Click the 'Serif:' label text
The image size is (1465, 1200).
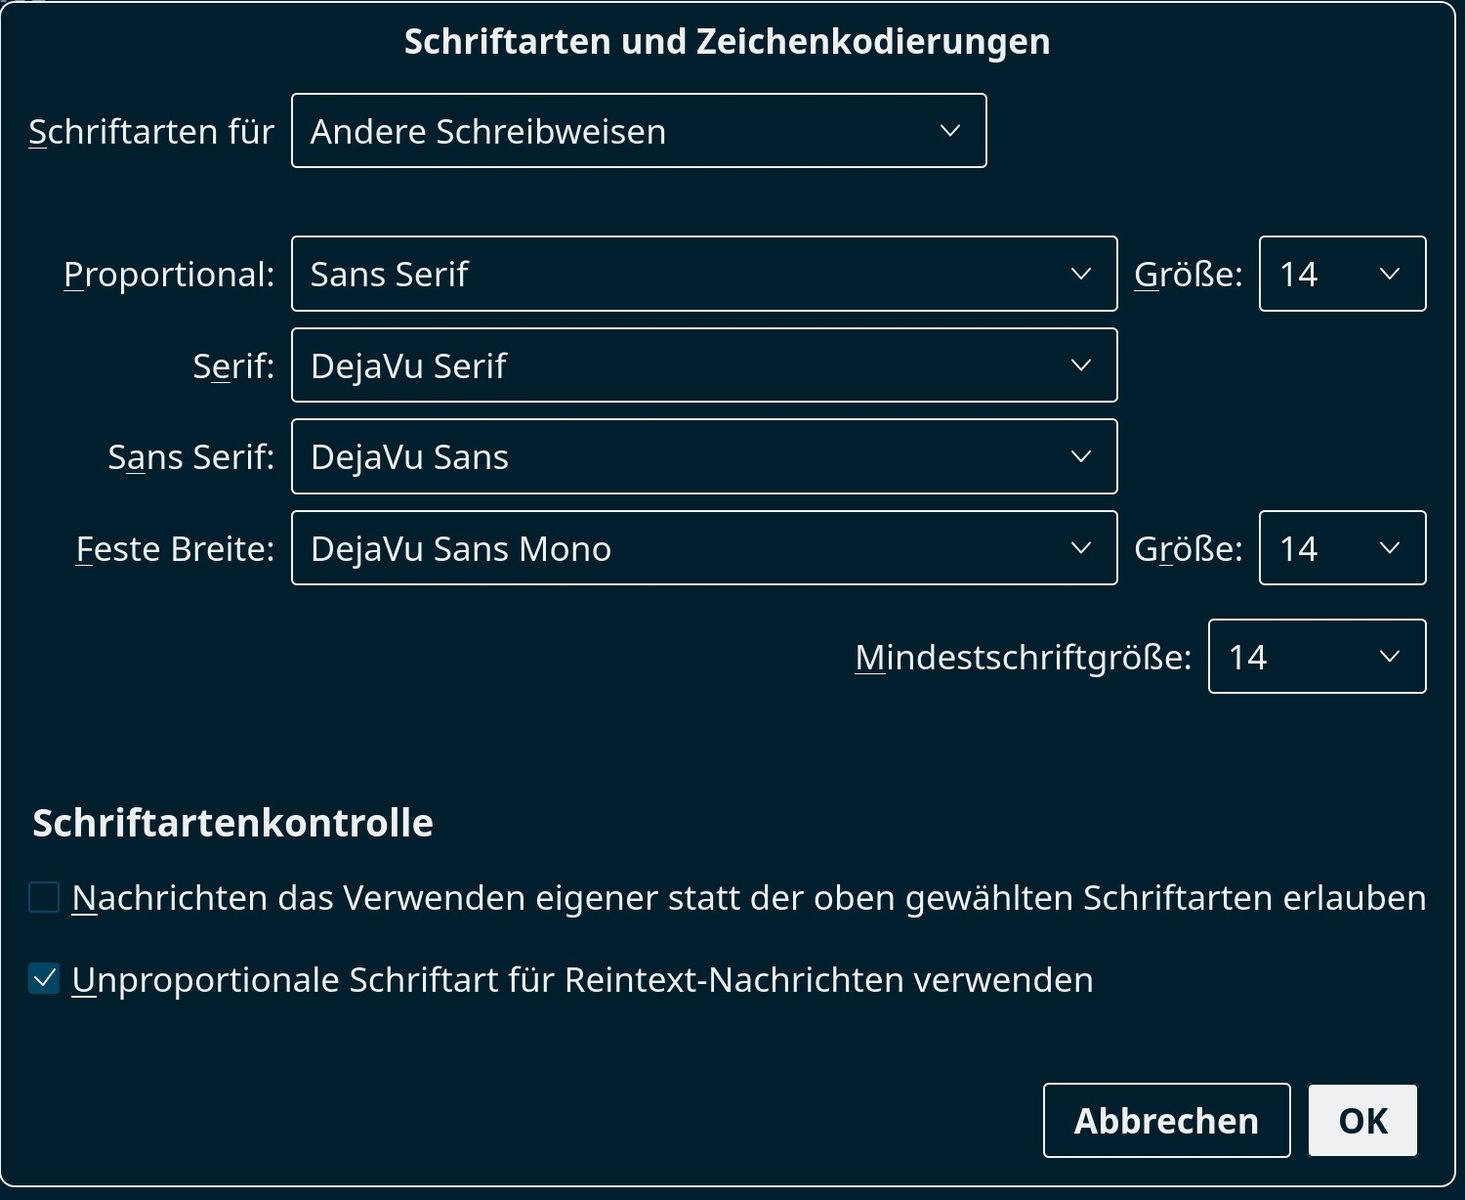pyautogui.click(x=233, y=367)
